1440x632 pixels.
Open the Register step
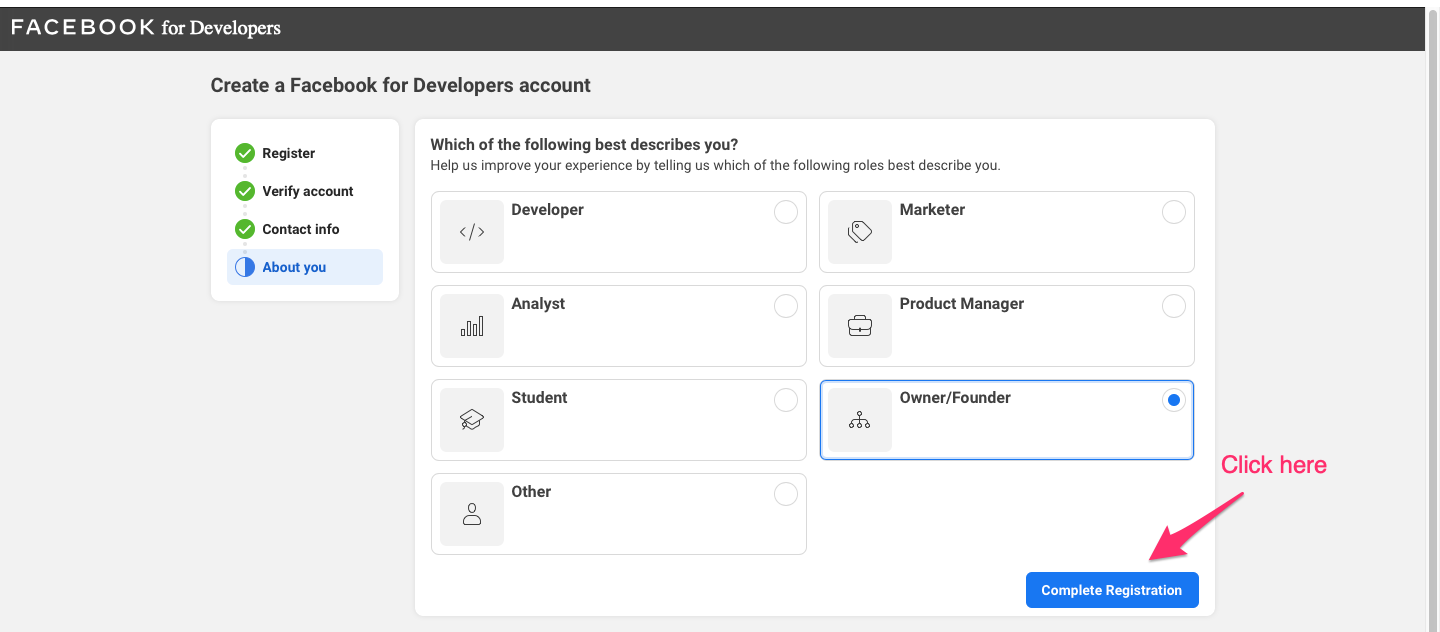point(305,153)
